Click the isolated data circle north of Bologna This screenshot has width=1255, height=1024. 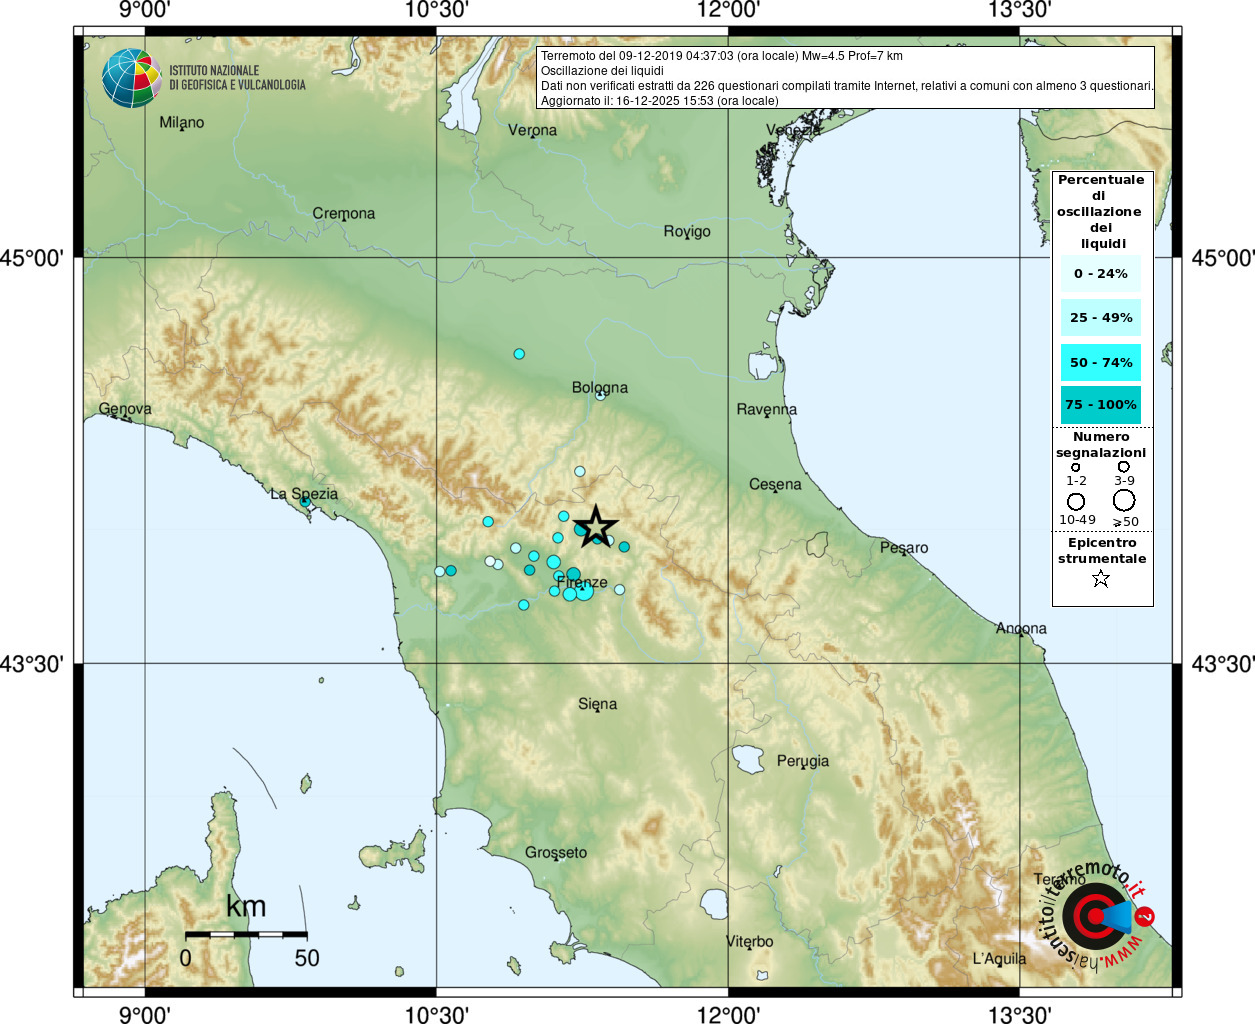tap(519, 354)
